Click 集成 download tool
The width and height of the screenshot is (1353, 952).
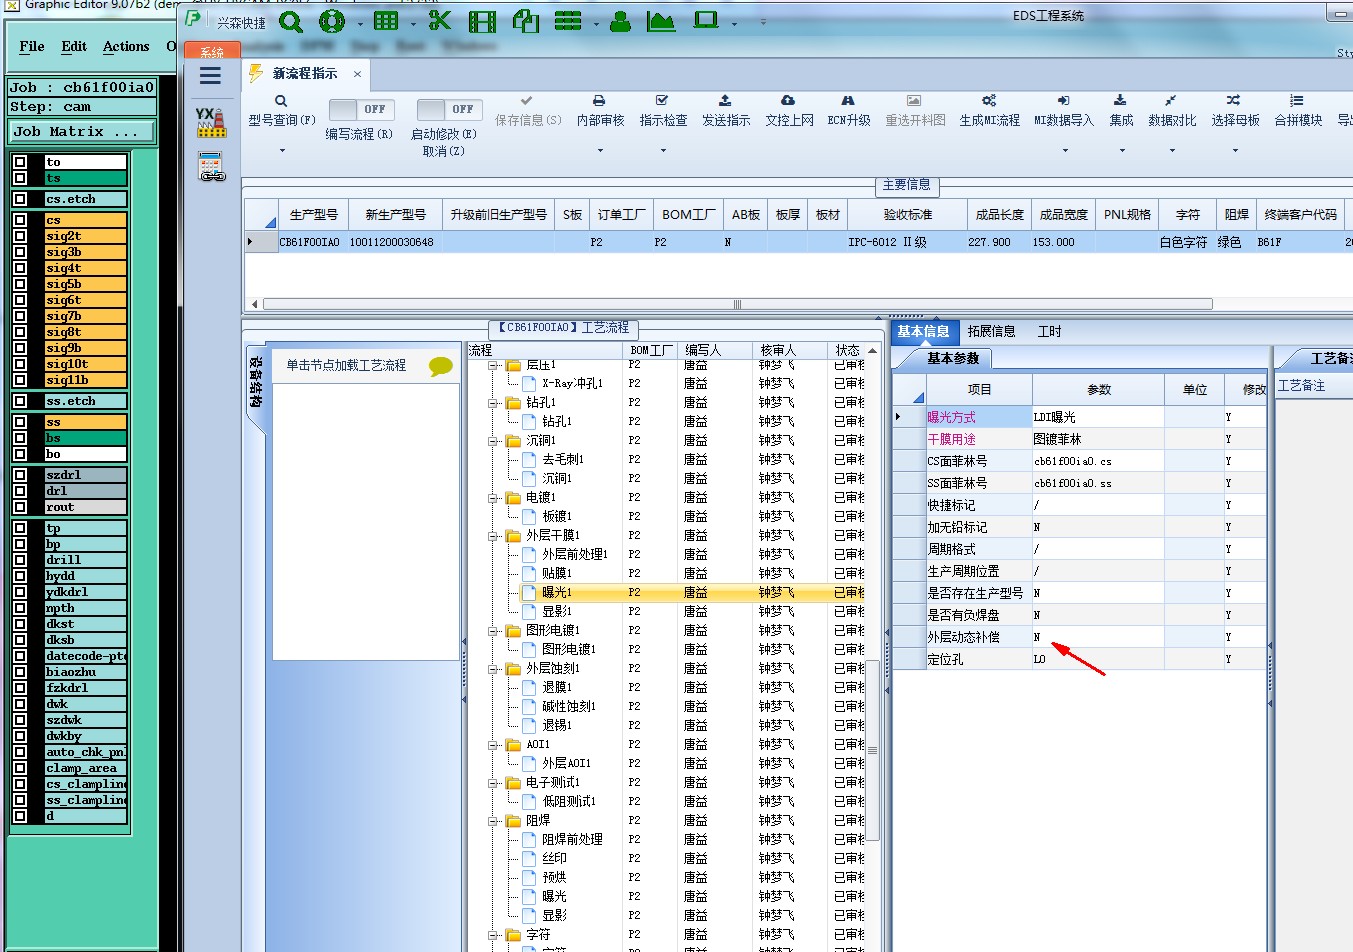1121,111
